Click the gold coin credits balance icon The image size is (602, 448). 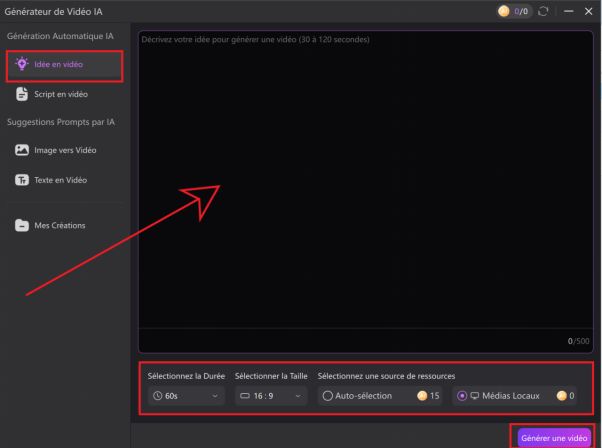coord(503,10)
